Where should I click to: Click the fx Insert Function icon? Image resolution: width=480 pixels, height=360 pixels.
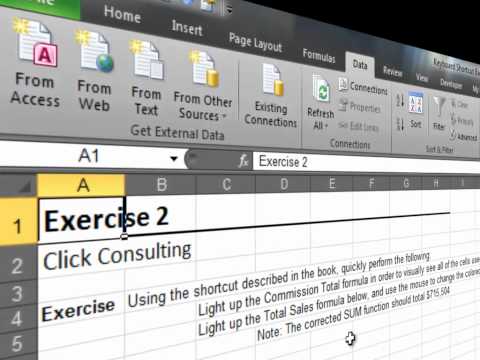click(x=243, y=161)
